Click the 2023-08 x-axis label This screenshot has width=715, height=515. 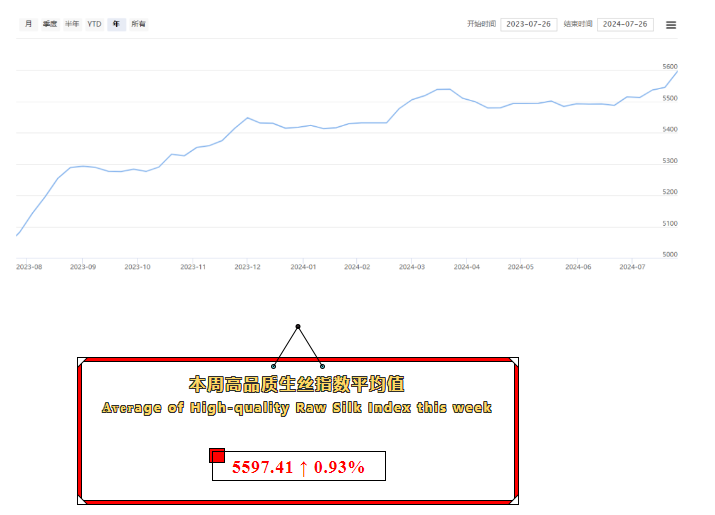pyautogui.click(x=29, y=267)
